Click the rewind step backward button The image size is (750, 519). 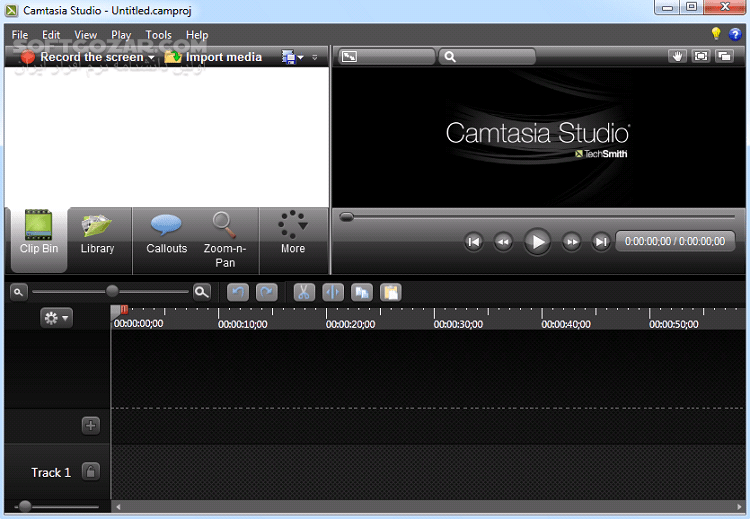[x=503, y=242]
